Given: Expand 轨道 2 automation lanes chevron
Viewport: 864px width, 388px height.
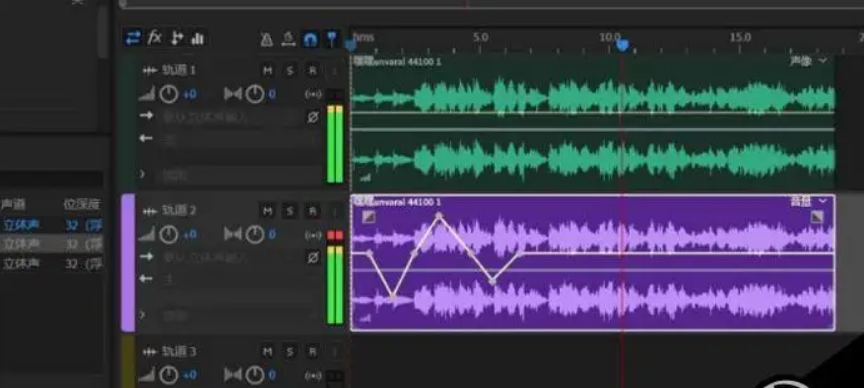Looking at the screenshot, I should point(142,315).
